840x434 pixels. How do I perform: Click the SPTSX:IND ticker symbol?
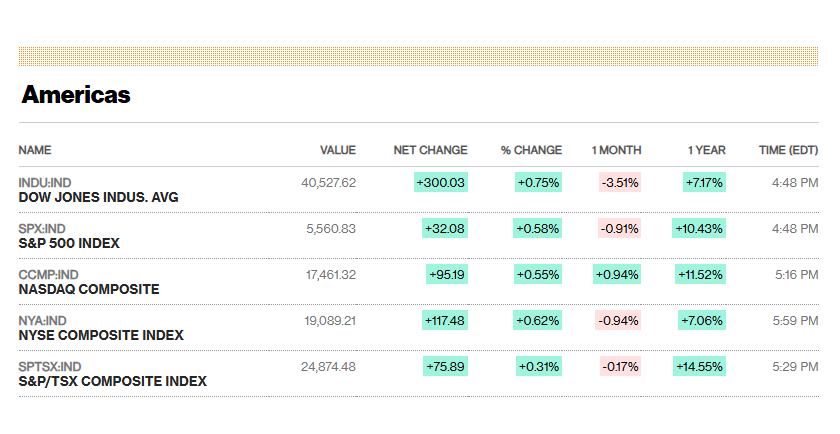coord(50,367)
